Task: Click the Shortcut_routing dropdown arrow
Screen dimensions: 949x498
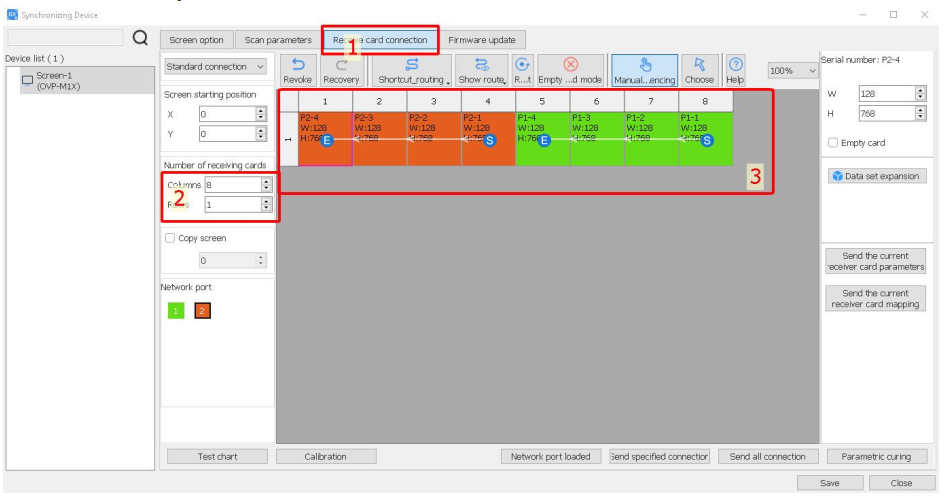Action: 448,82
